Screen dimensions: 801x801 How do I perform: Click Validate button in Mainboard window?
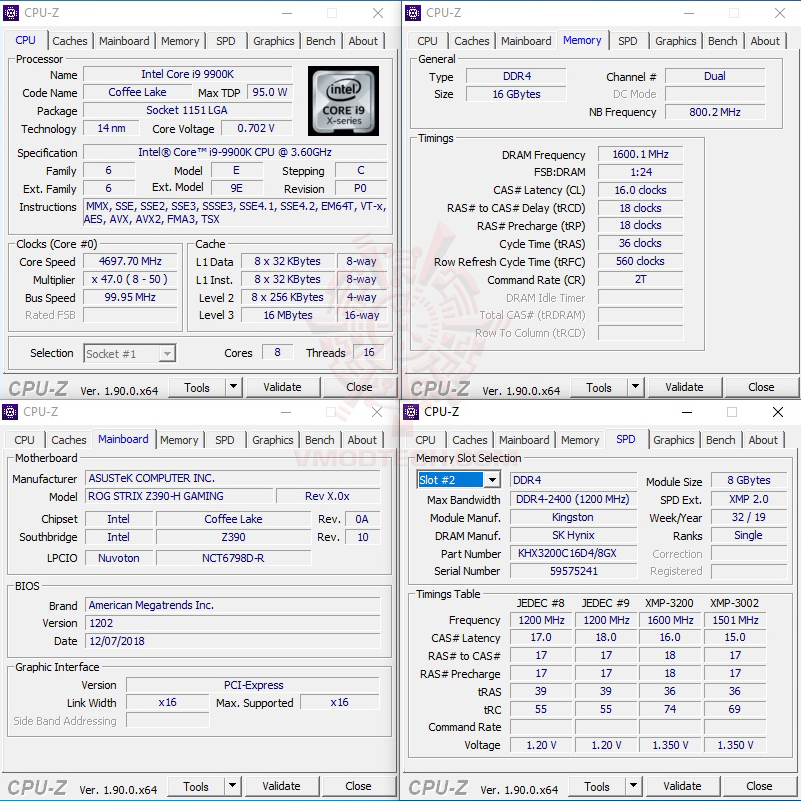(x=281, y=786)
